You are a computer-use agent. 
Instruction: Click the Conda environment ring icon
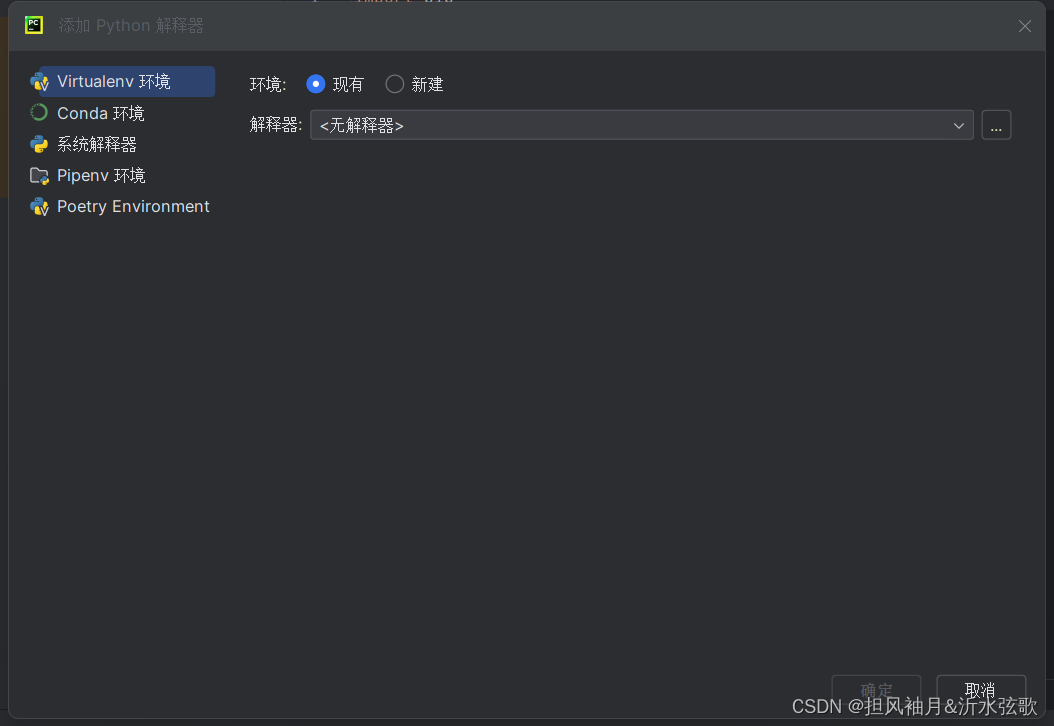coord(39,113)
